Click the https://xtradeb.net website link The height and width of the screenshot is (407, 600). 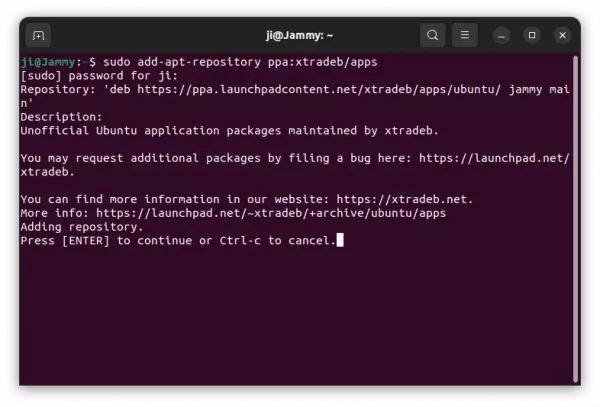402,199
